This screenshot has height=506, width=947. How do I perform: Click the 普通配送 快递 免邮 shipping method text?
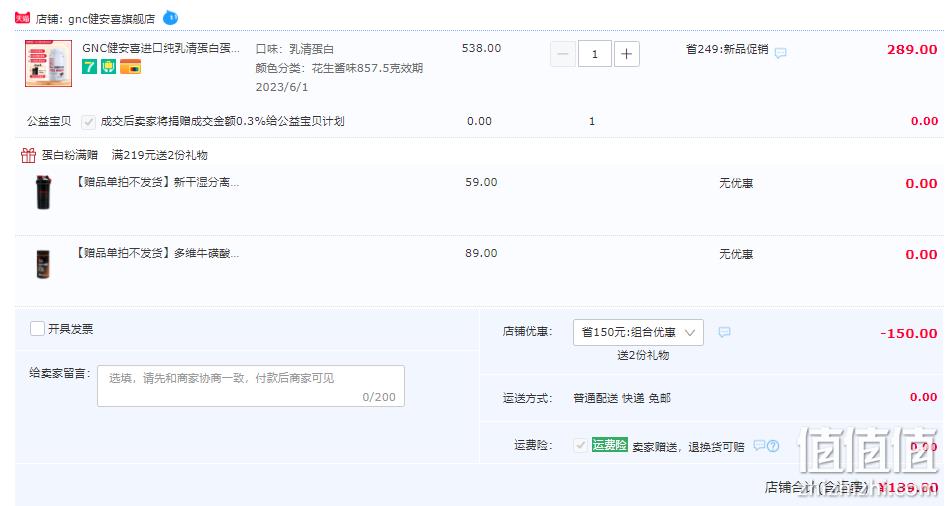click(x=622, y=398)
